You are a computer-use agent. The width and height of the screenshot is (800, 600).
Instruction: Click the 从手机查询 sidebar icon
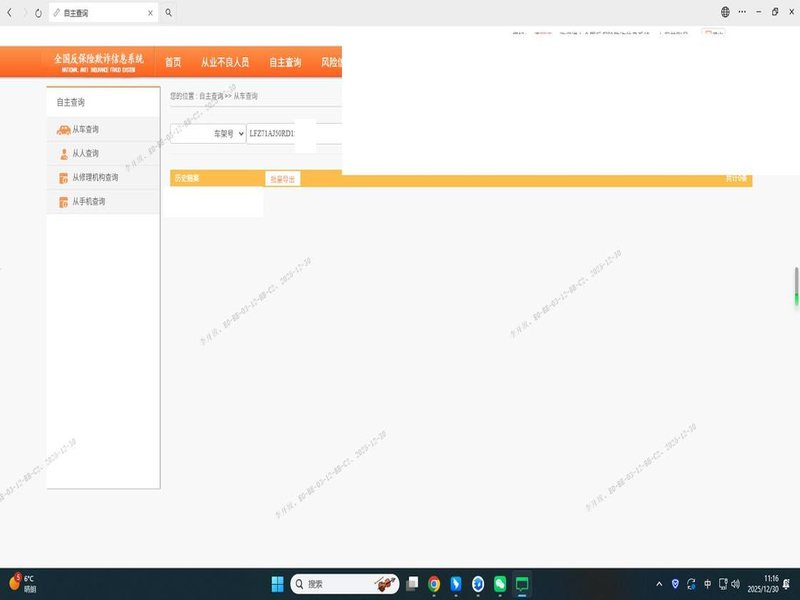pyautogui.click(x=63, y=202)
